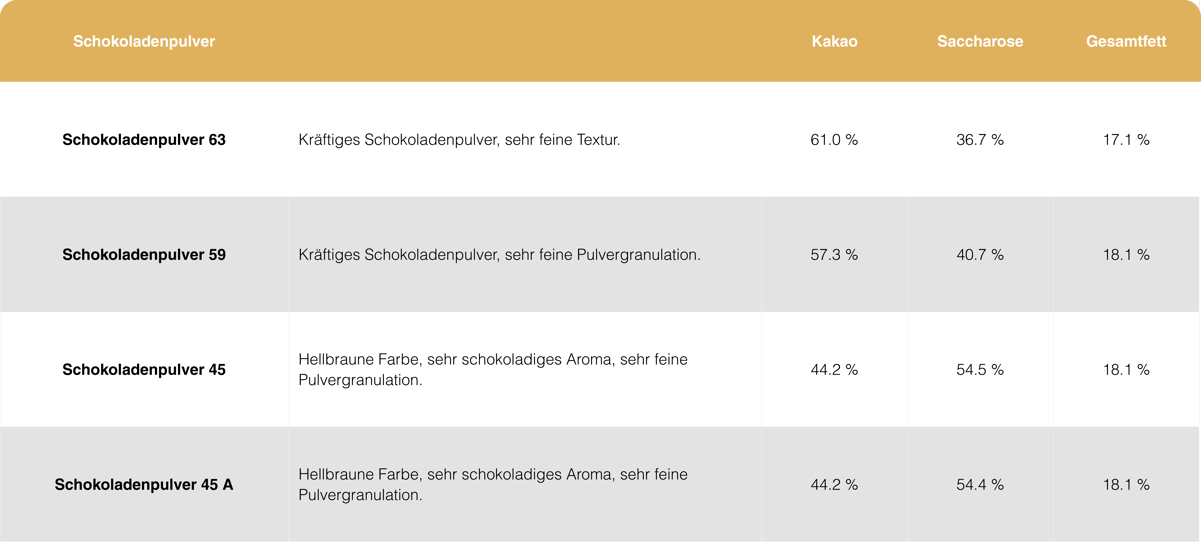Click the 54.4 % Saccharose value
The image size is (1201, 543).
tap(980, 485)
